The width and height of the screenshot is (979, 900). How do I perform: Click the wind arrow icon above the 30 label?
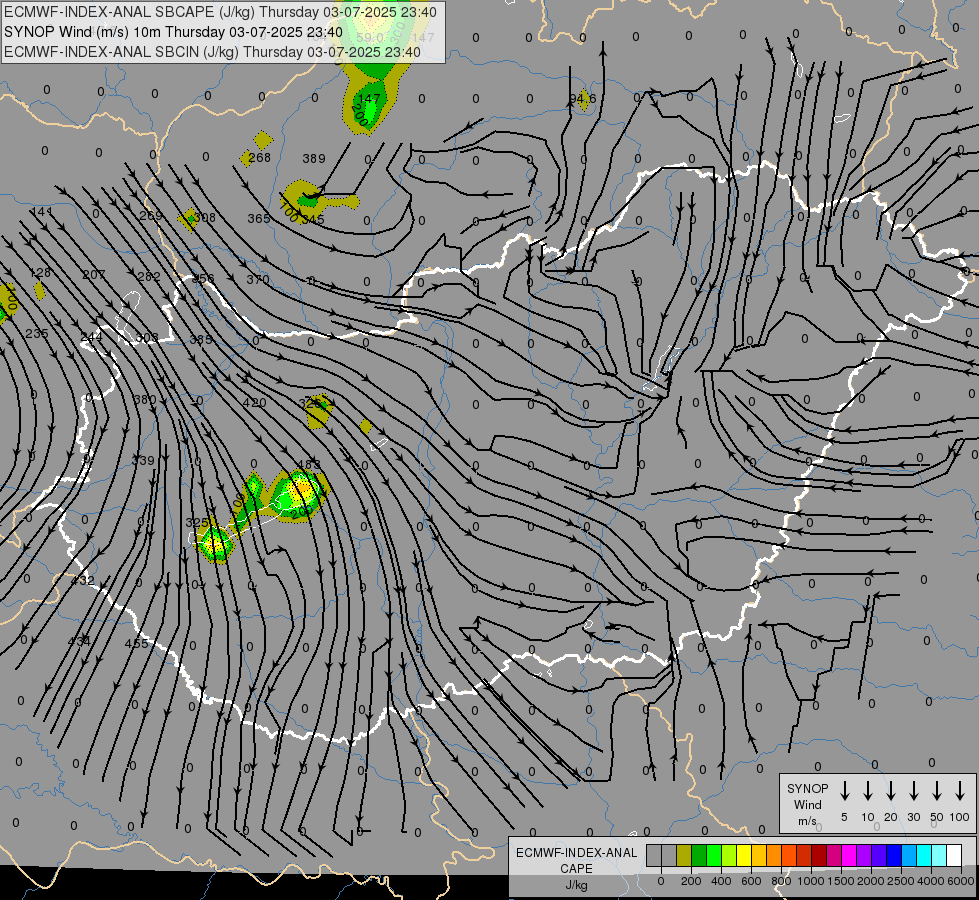pos(913,791)
